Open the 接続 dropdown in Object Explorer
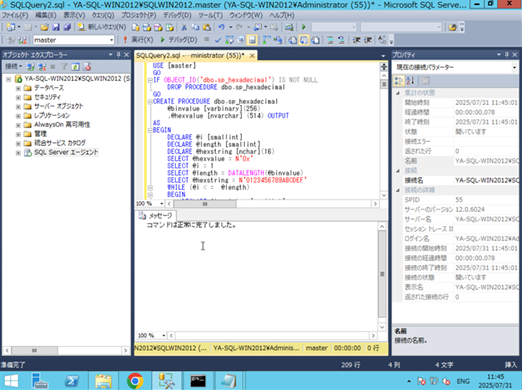This screenshot has height=390, width=522. coord(13,67)
